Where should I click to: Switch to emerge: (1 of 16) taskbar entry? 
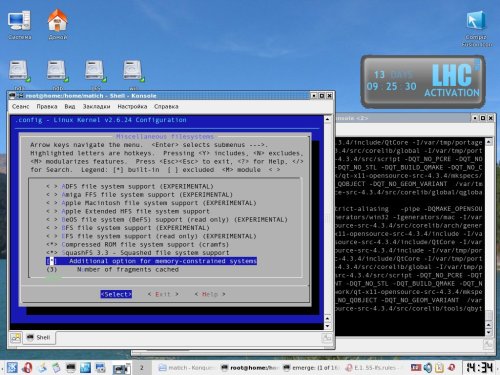point(312,368)
